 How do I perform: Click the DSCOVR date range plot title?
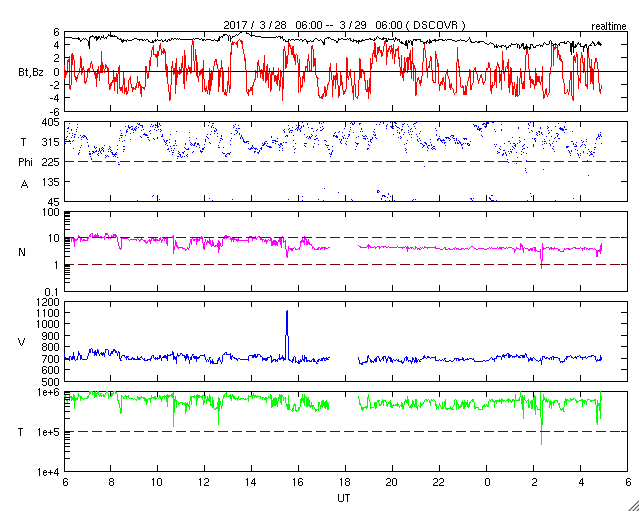[344, 25]
